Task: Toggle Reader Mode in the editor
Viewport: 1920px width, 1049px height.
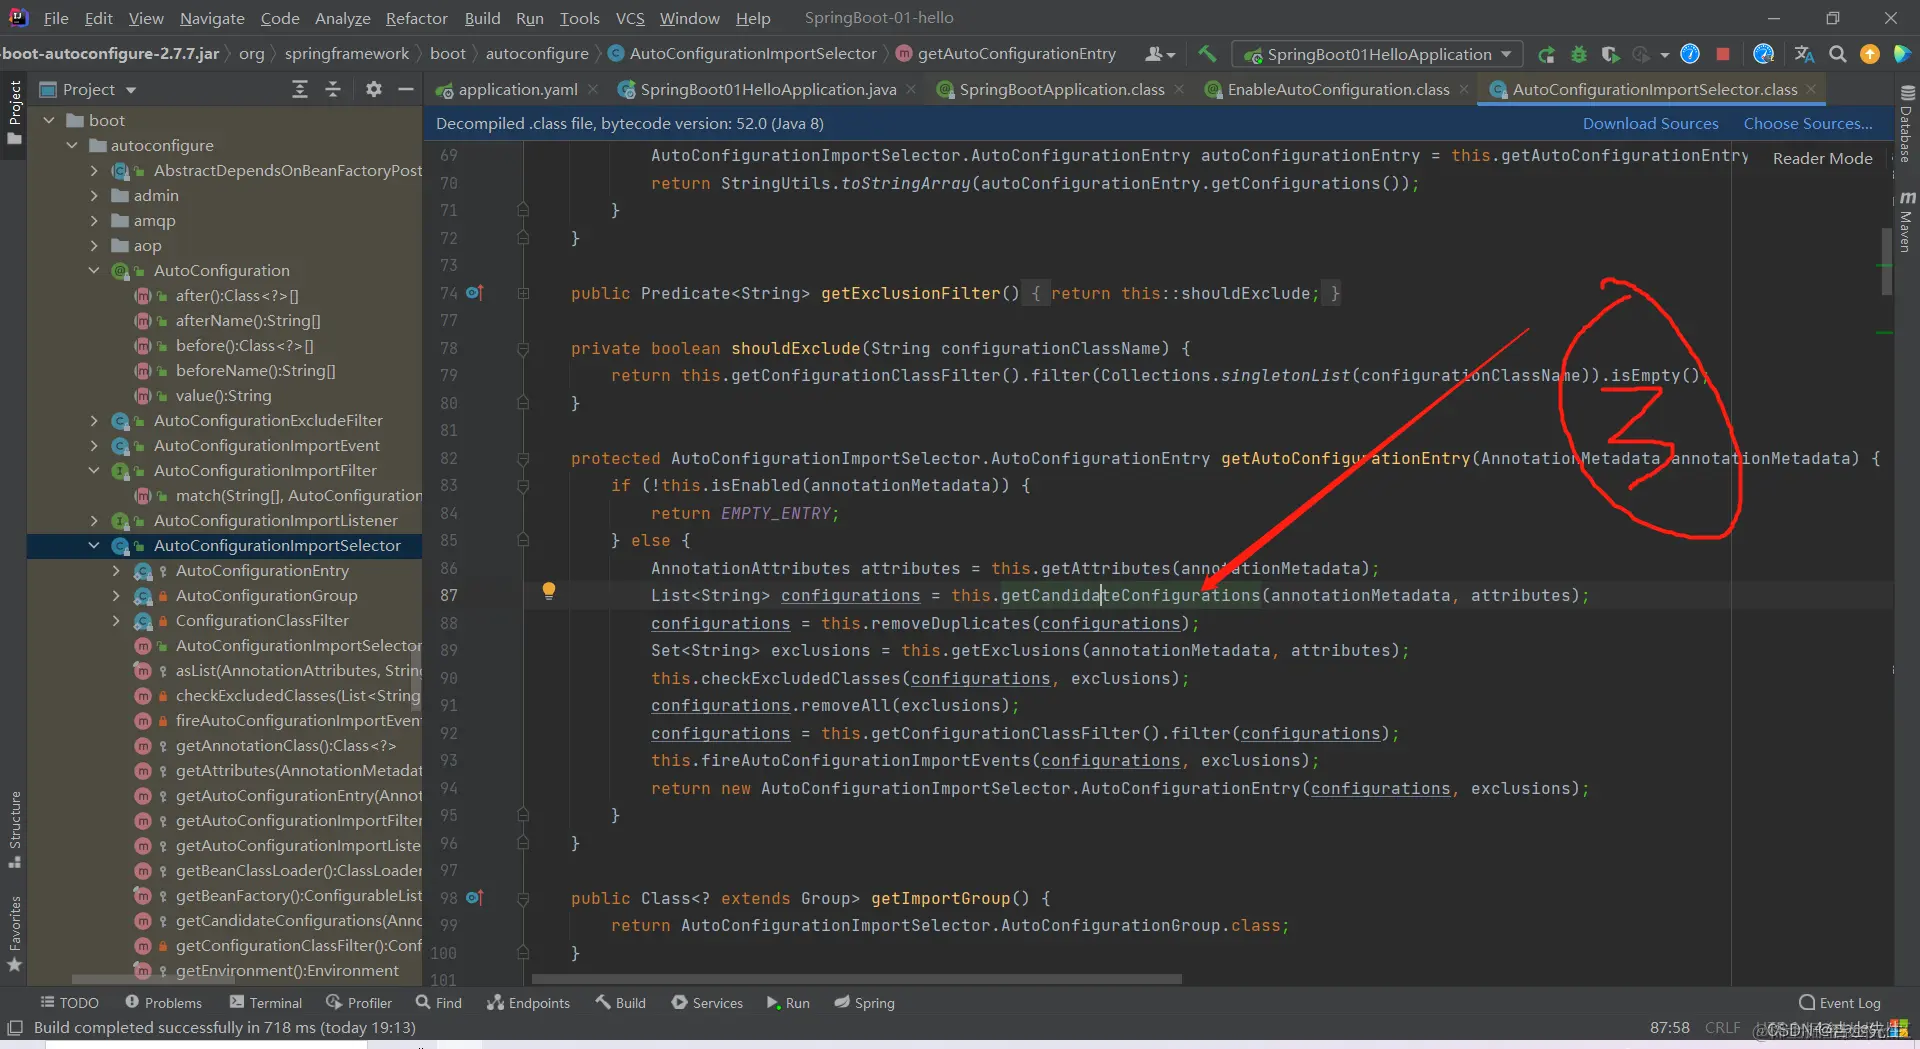Action: (1822, 158)
